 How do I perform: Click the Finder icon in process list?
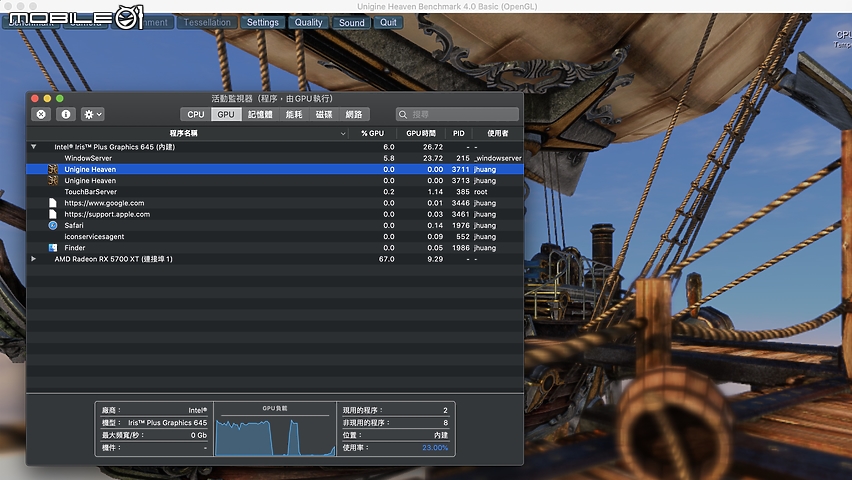(x=53, y=248)
